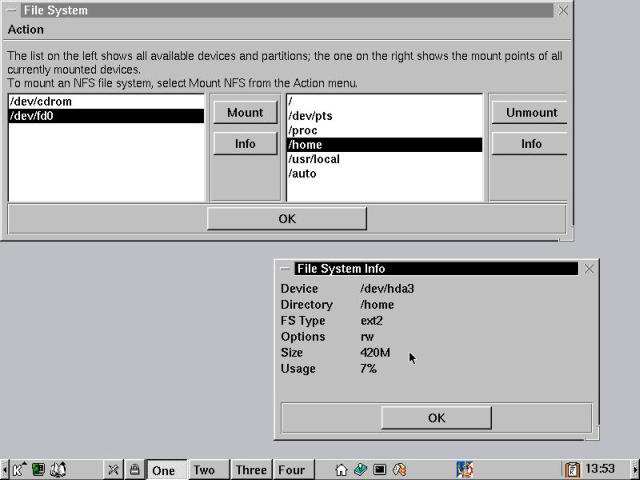This screenshot has height=480, width=640.
Task: Click the taskbar icon for the running application
Action: pyautogui.click(x=464, y=469)
